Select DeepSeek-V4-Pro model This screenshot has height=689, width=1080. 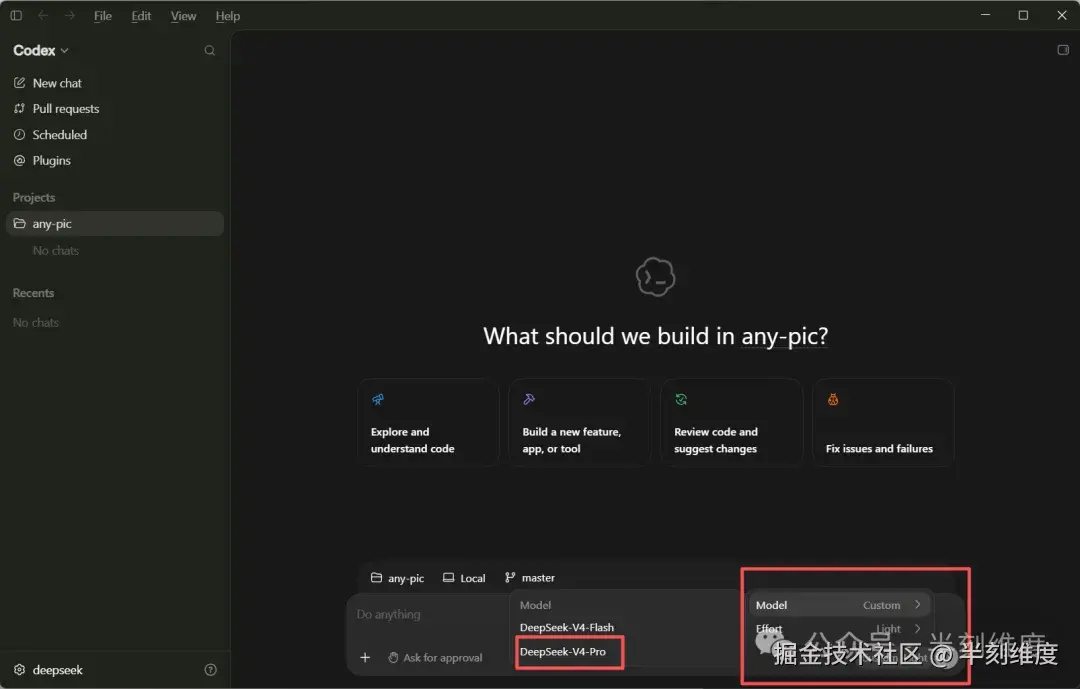coord(563,652)
